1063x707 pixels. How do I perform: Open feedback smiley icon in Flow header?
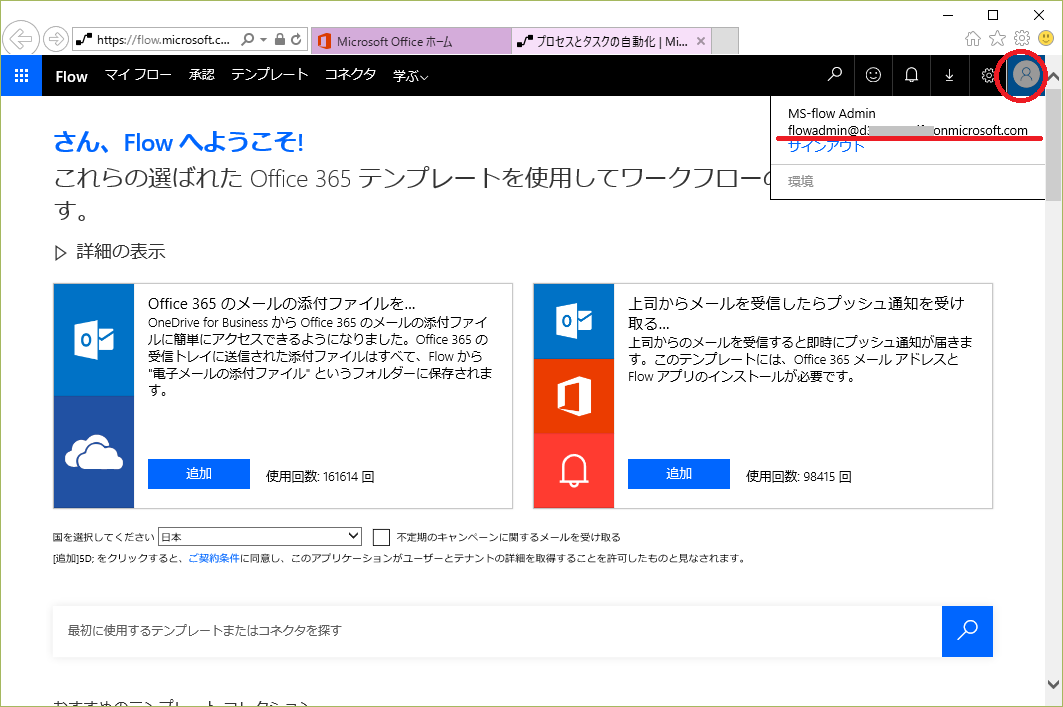pyautogui.click(x=873, y=75)
